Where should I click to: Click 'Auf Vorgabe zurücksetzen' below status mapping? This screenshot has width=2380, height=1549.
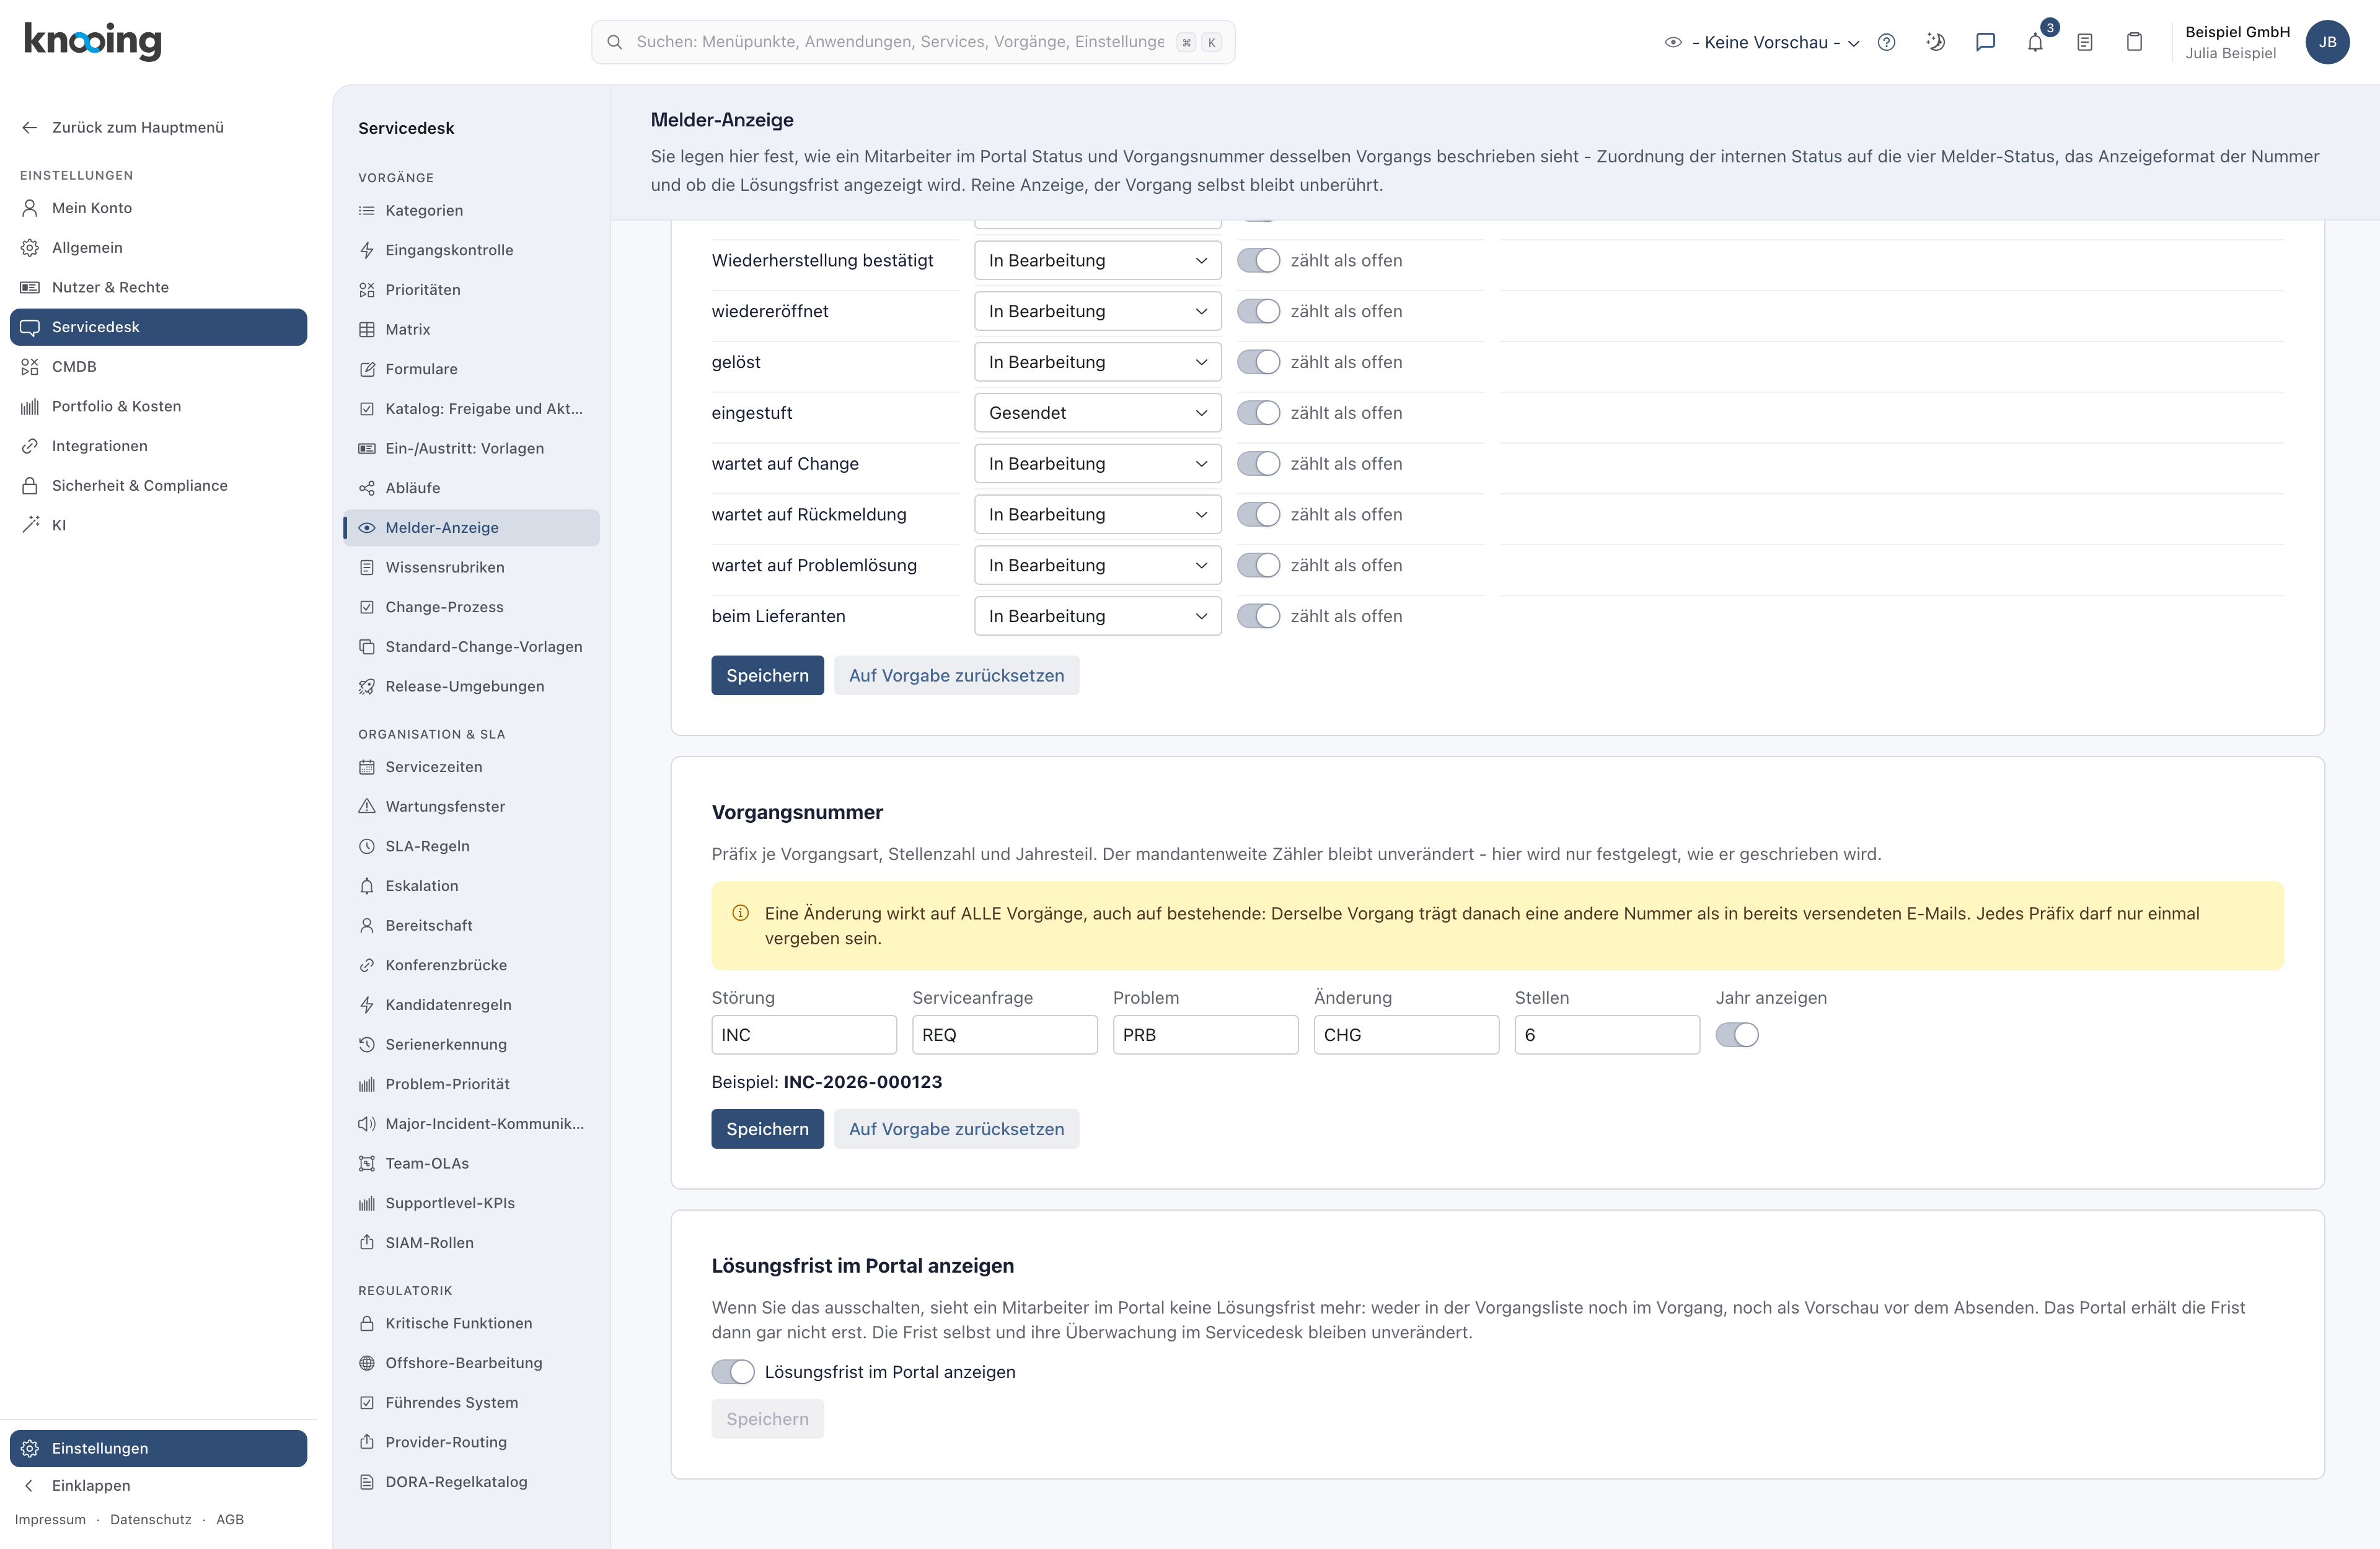[956, 675]
